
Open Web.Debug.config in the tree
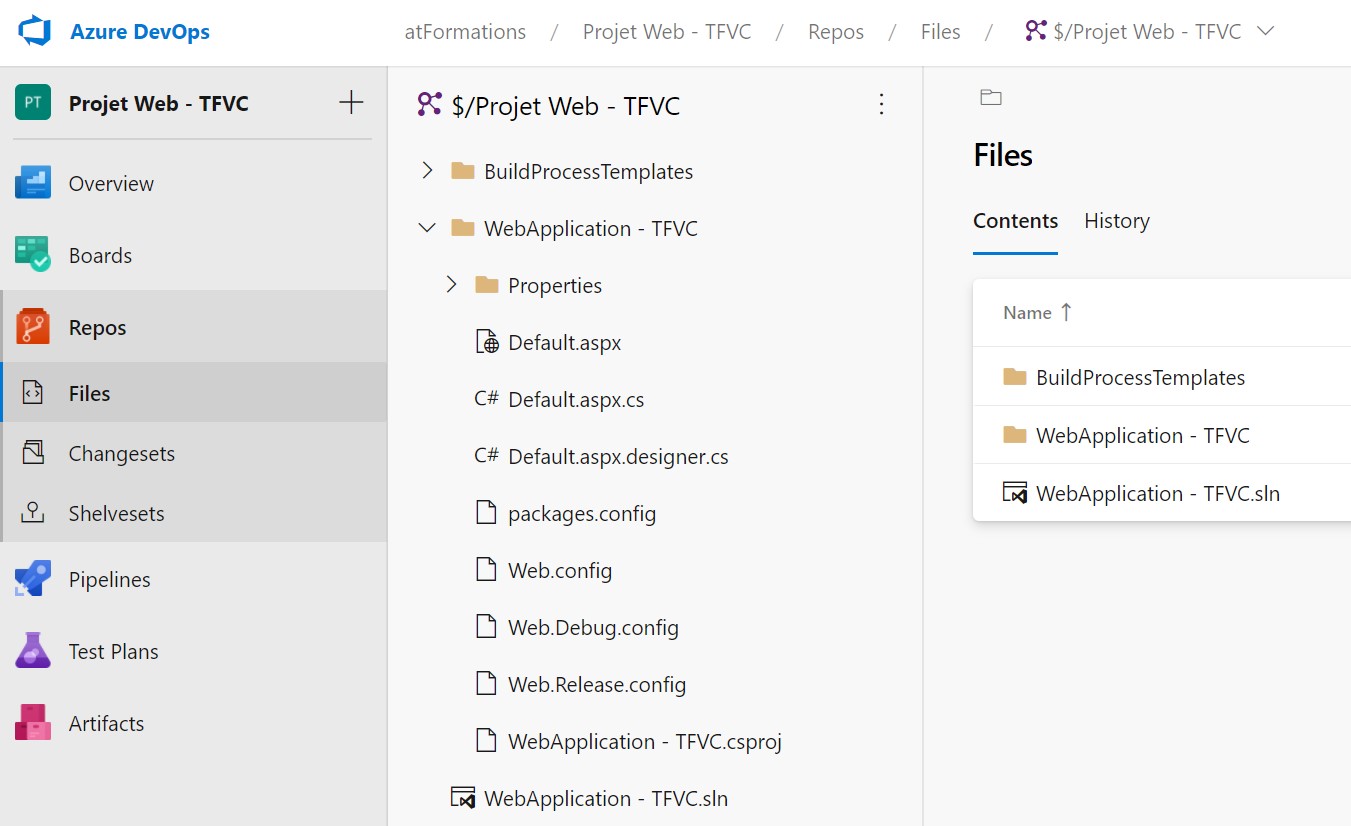[593, 628]
